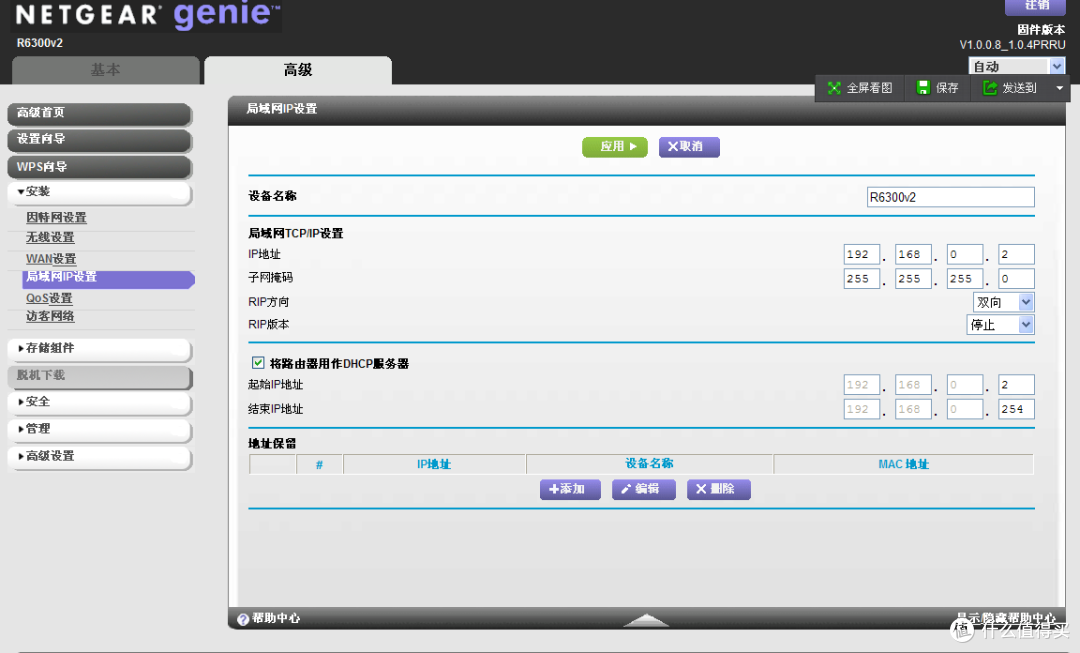
Task: Click the 保存 save icon
Action: pos(923,87)
